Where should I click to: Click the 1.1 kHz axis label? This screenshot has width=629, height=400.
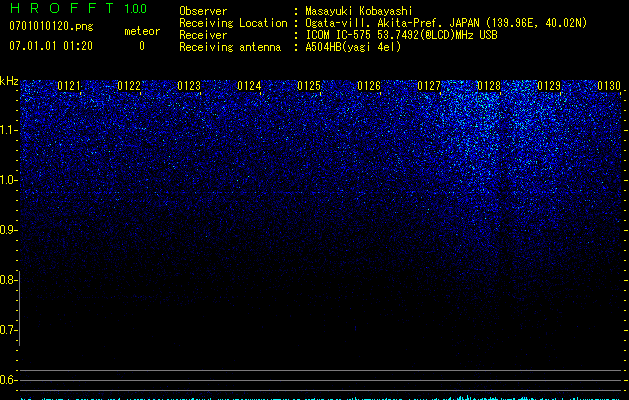tap(8, 130)
